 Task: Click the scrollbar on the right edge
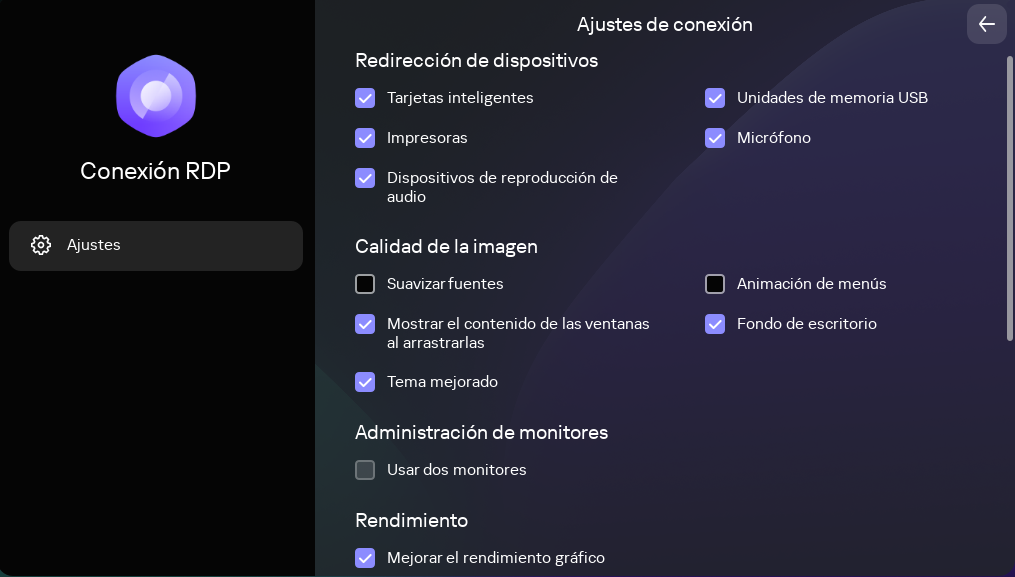click(x=1009, y=195)
